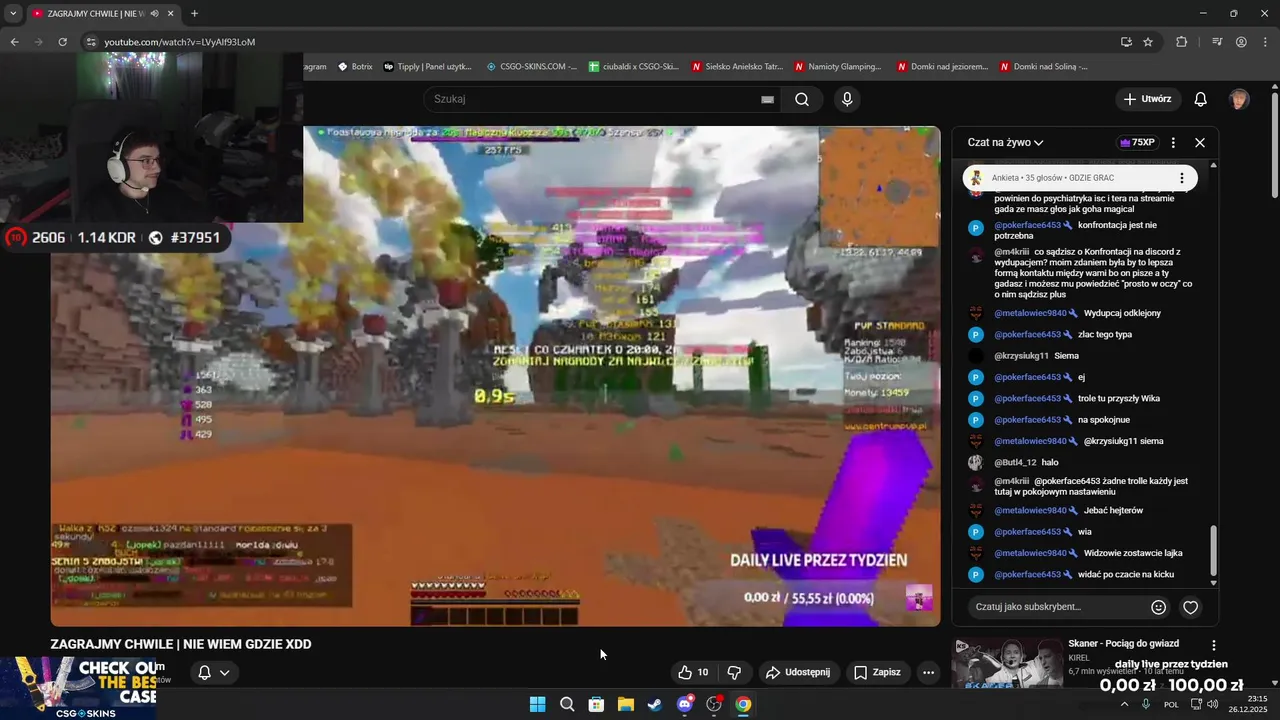Start voice search with the microphone
The image size is (1280, 720).
pos(847,99)
